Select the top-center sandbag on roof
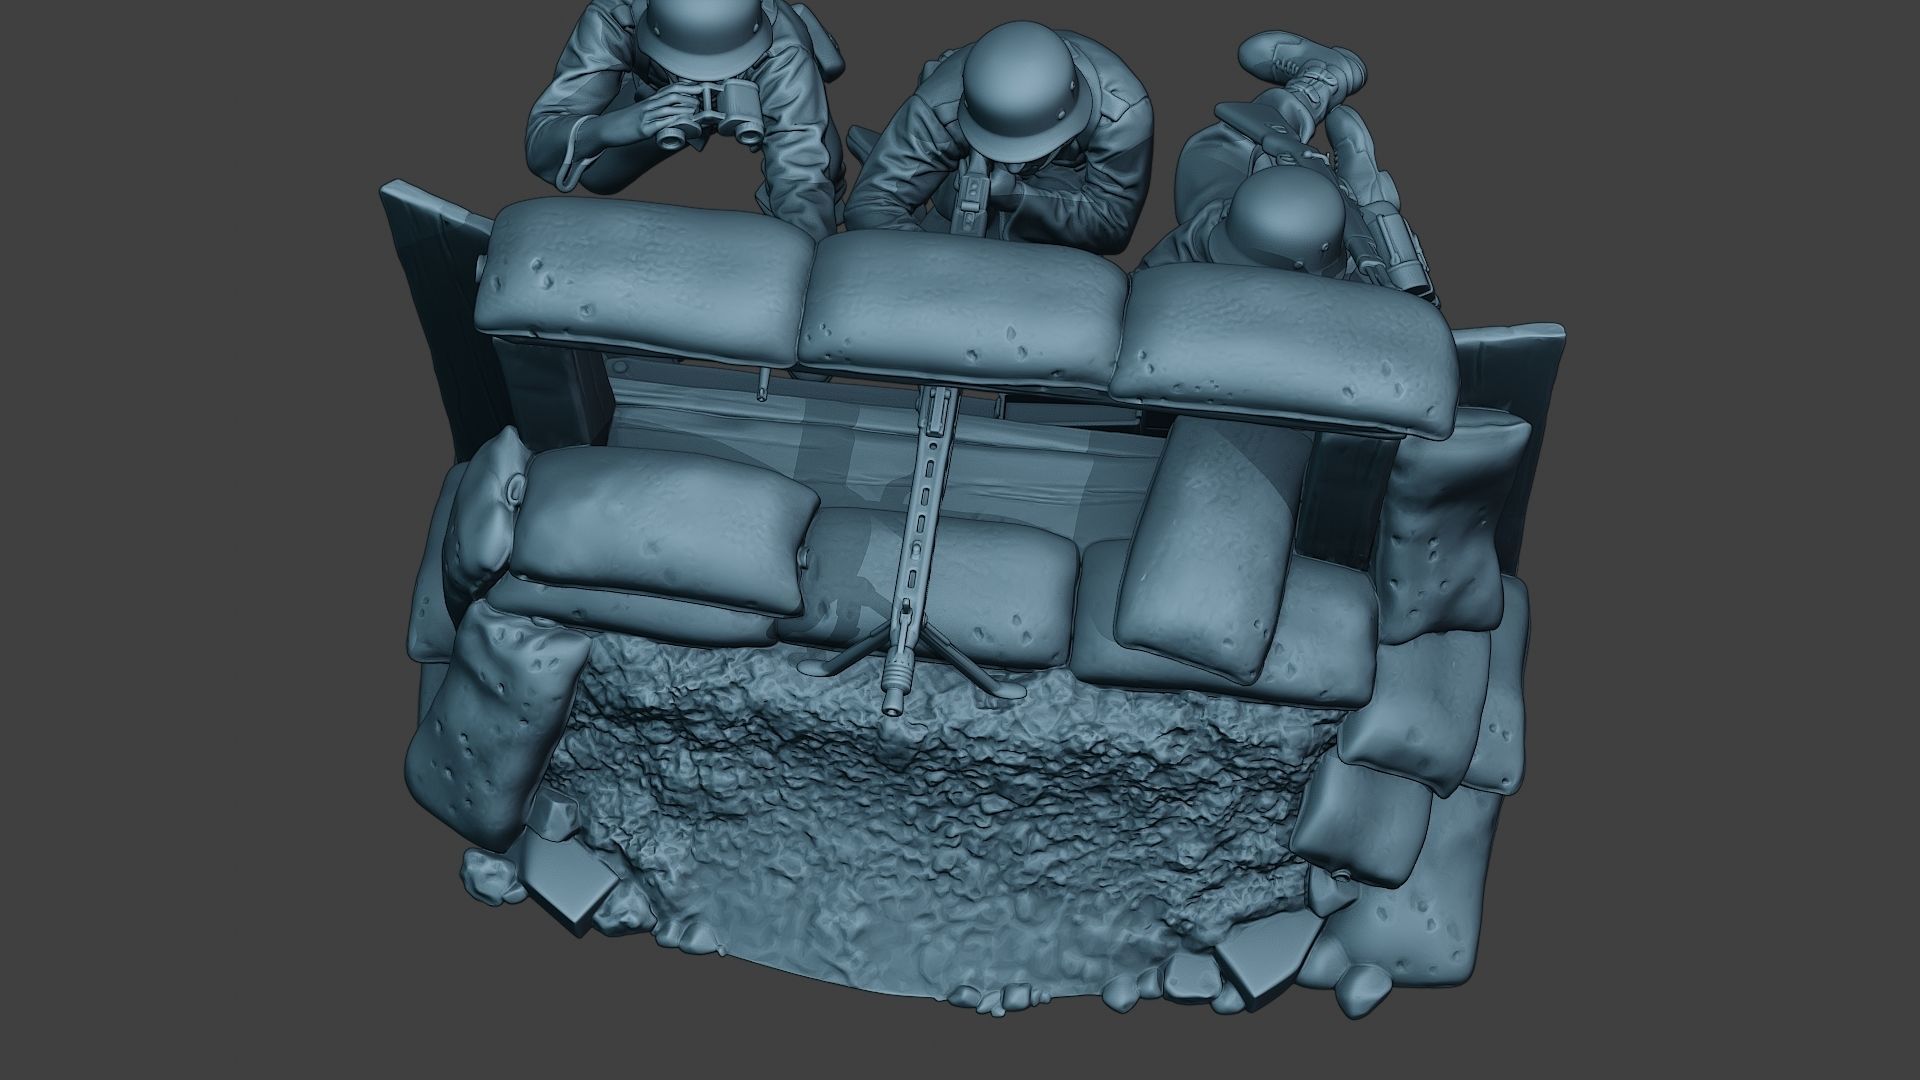Image resolution: width=1920 pixels, height=1080 pixels. point(965,305)
